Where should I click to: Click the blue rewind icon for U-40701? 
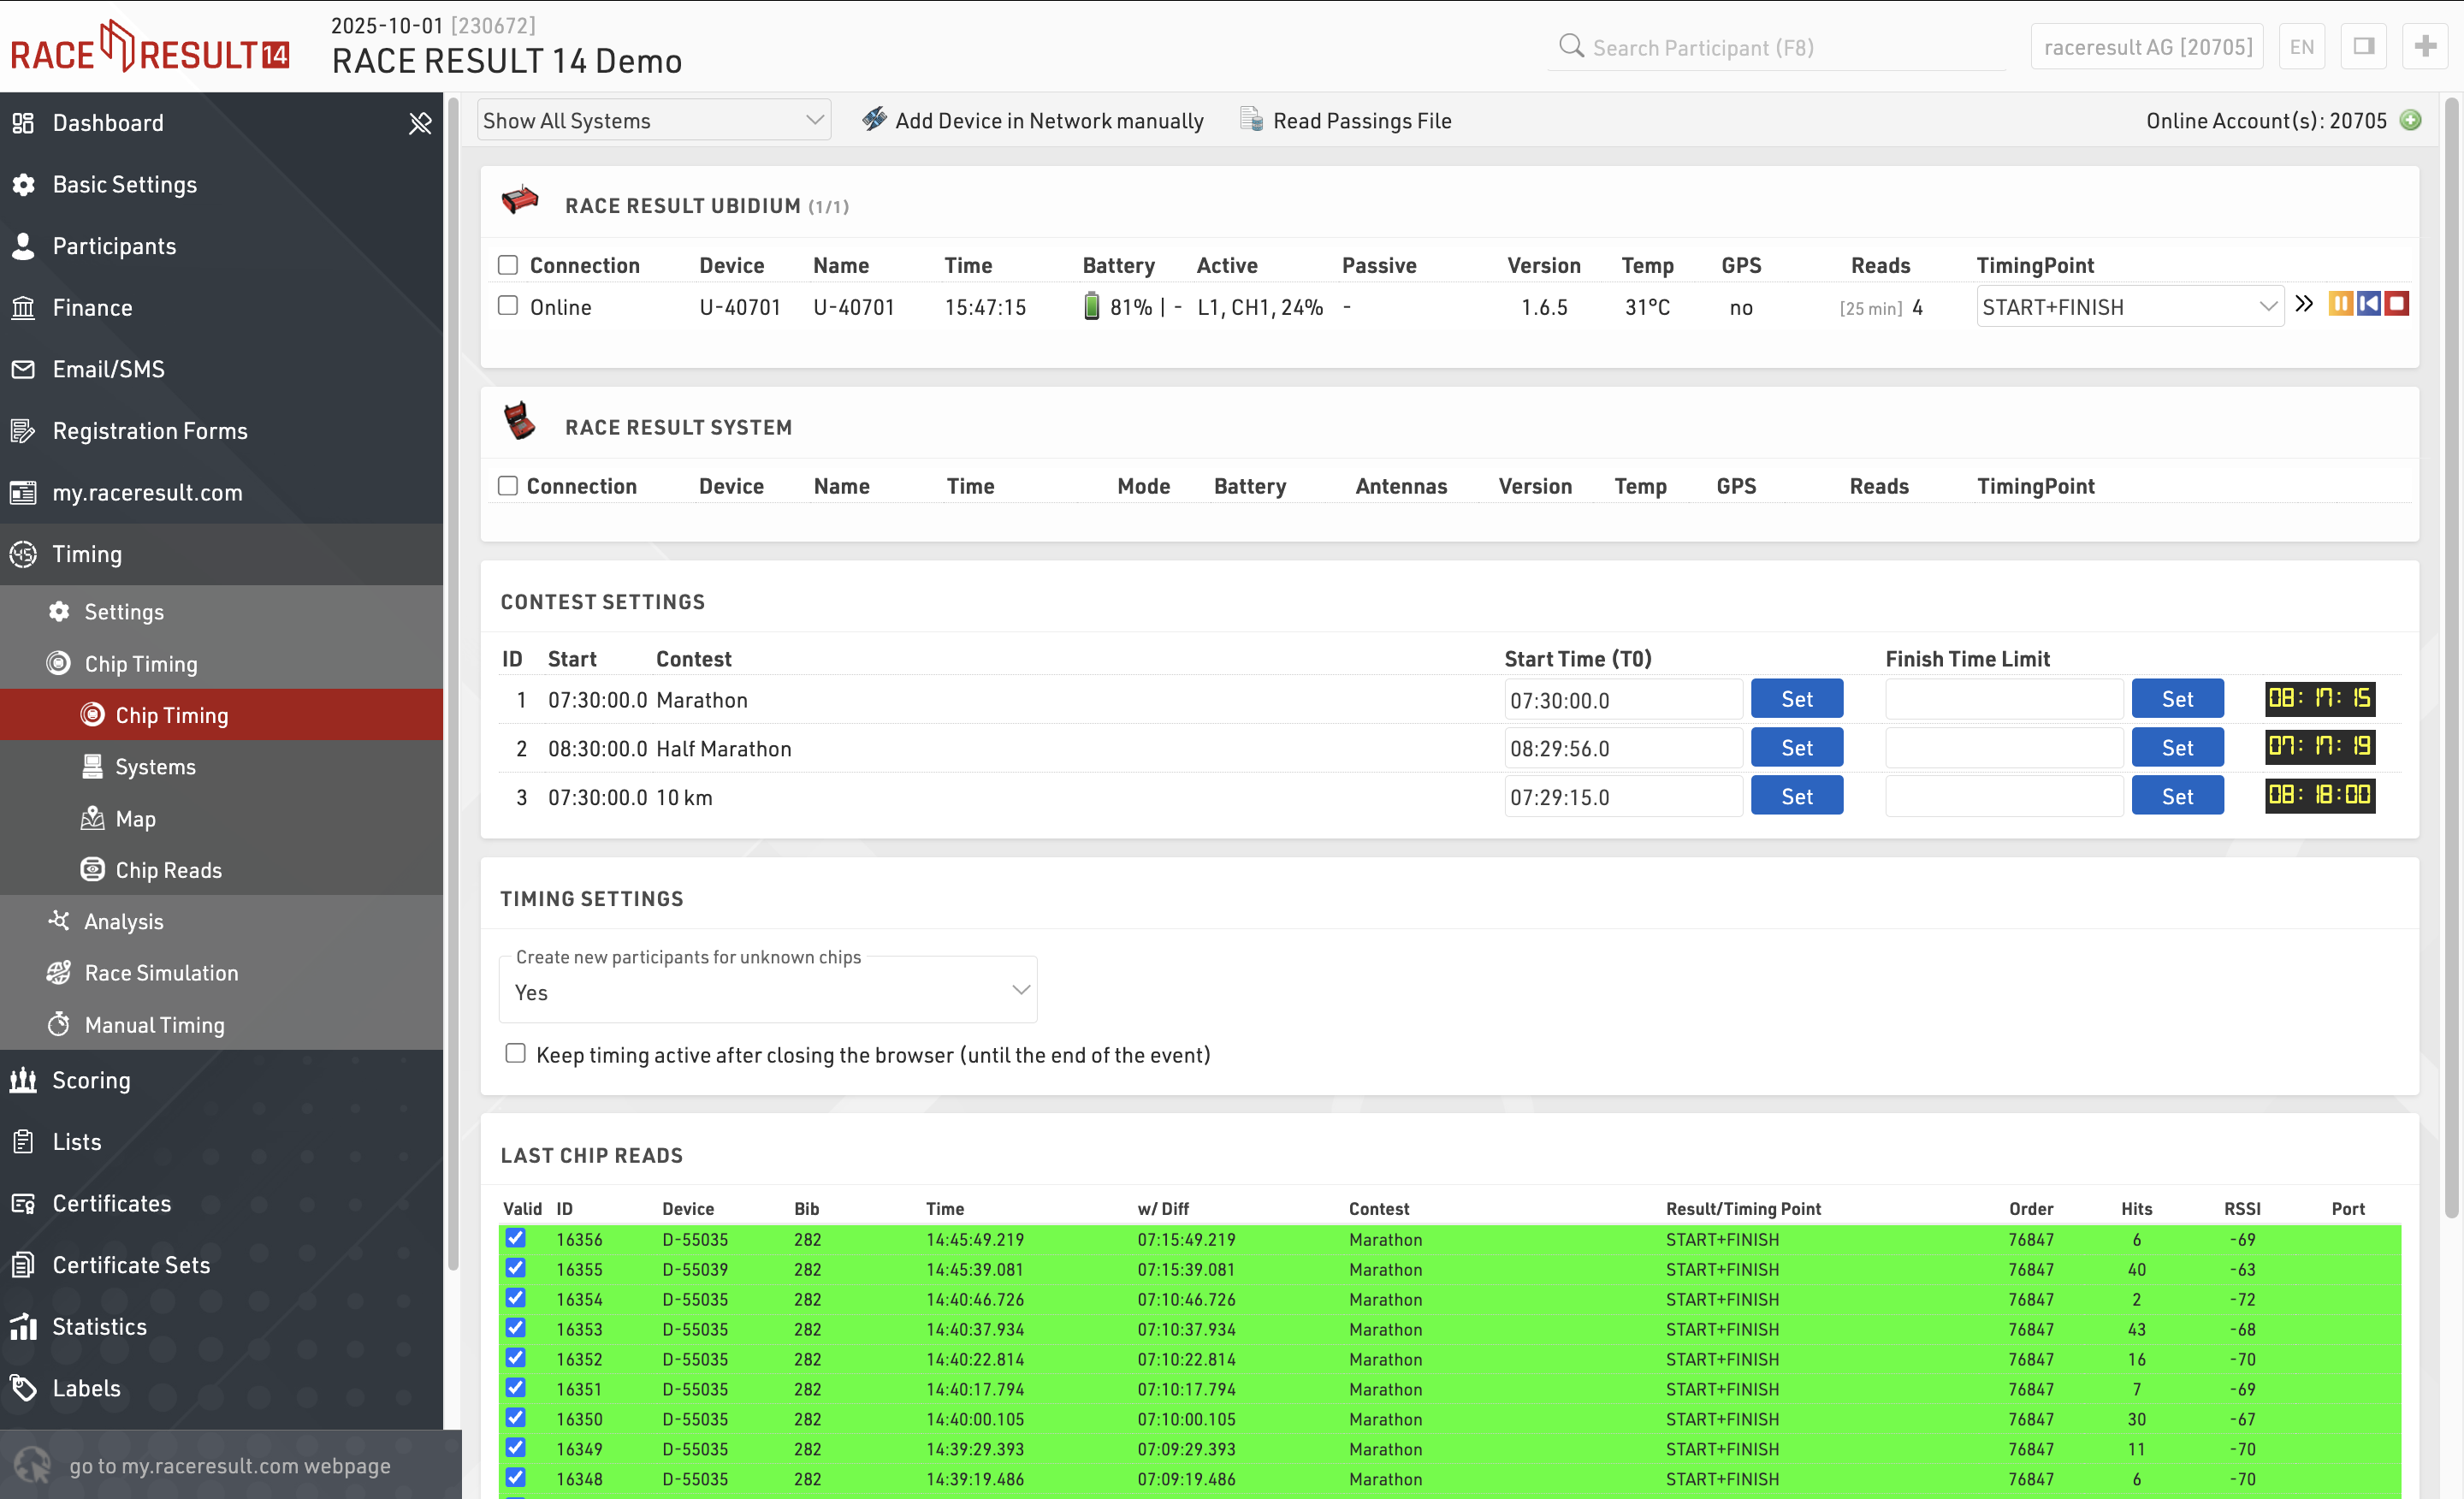coord(2368,304)
